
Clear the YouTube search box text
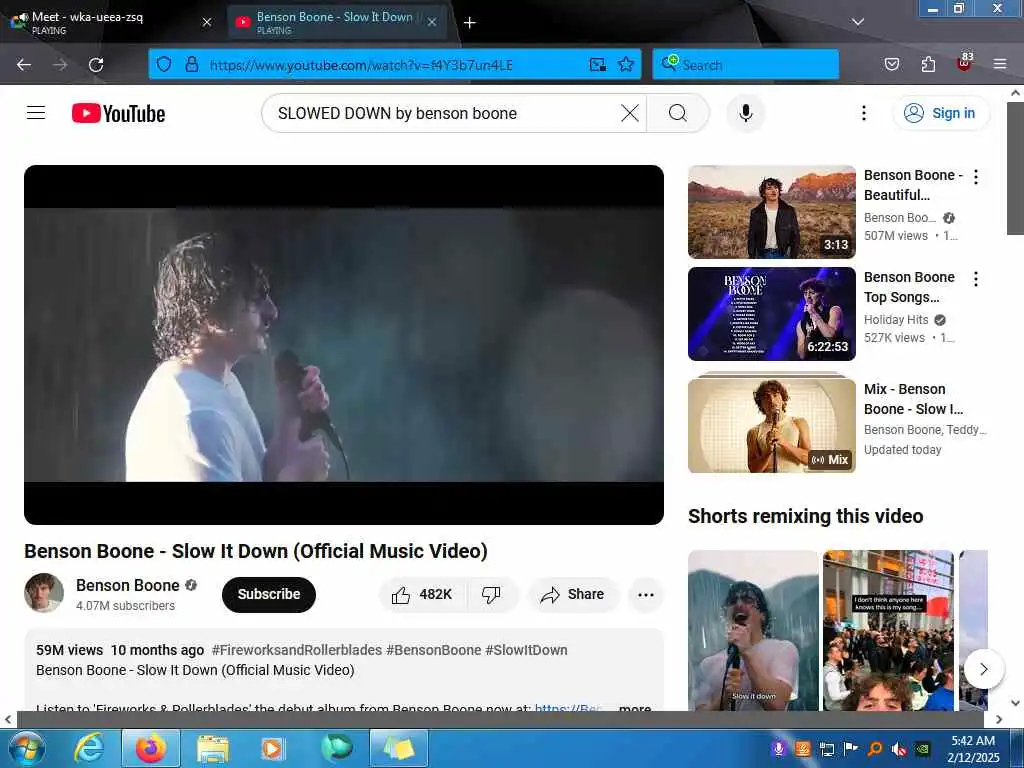[630, 113]
